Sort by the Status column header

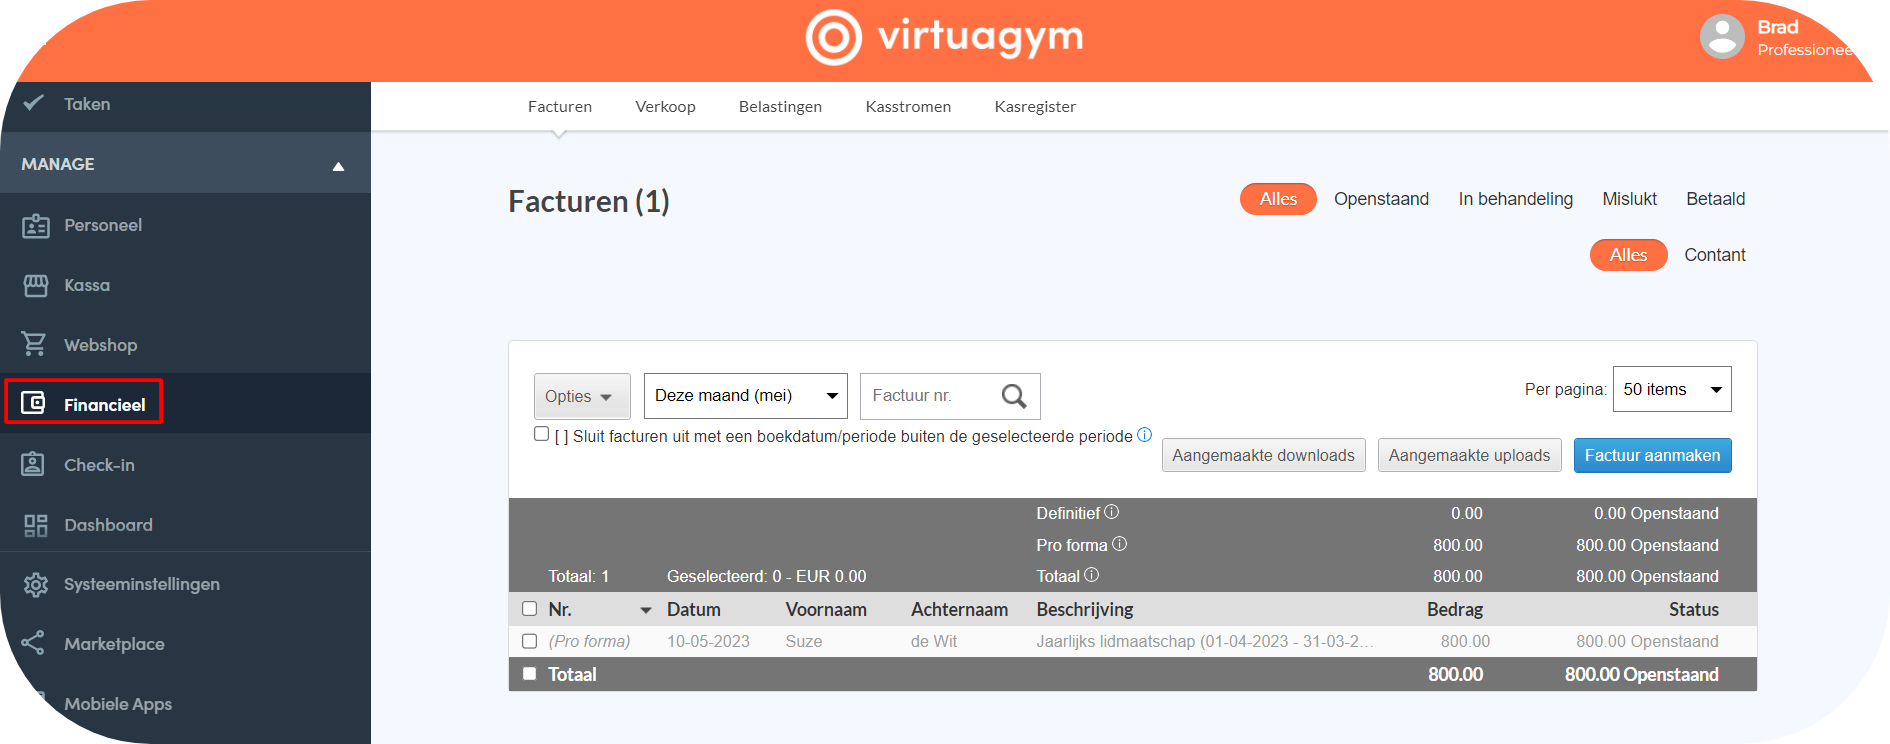(x=1693, y=609)
